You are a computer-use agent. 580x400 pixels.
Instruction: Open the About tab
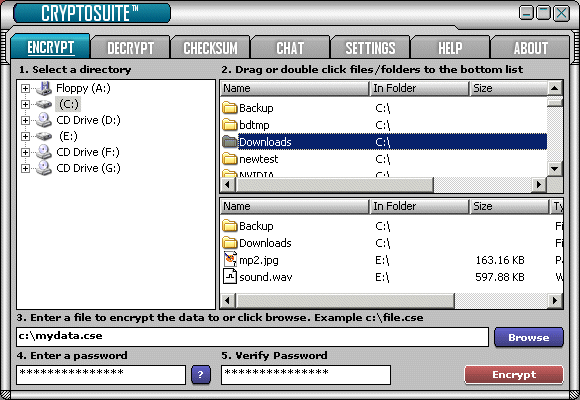[x=530, y=48]
